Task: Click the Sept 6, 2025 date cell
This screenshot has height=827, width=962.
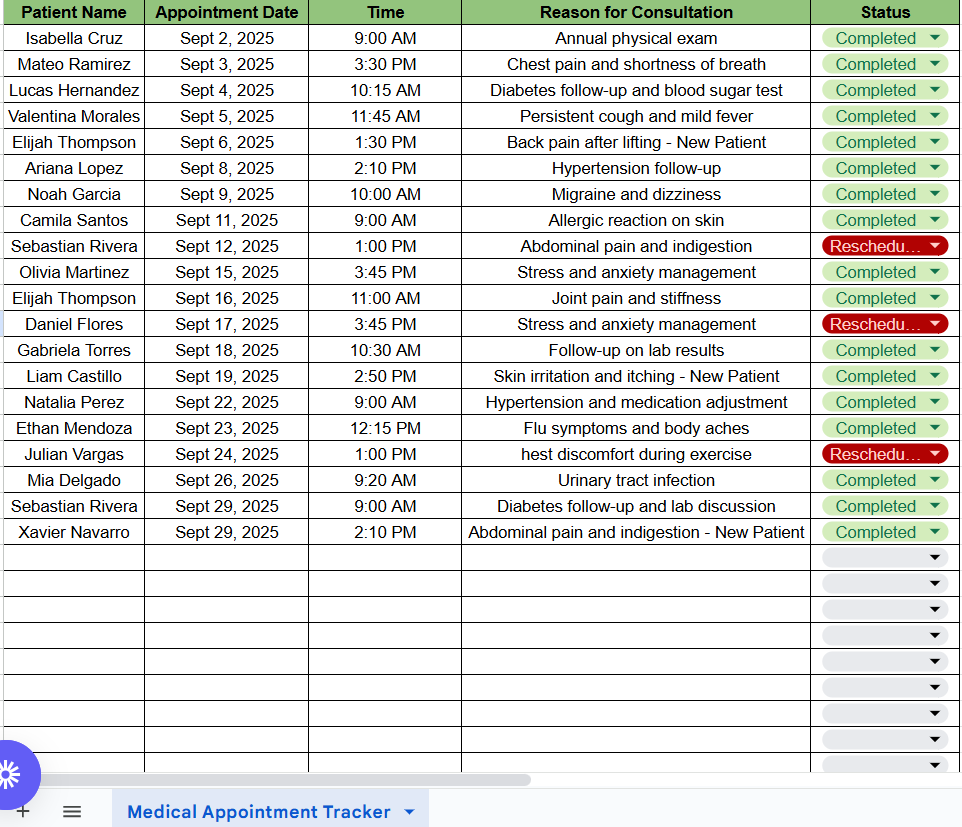Action: [x=226, y=142]
